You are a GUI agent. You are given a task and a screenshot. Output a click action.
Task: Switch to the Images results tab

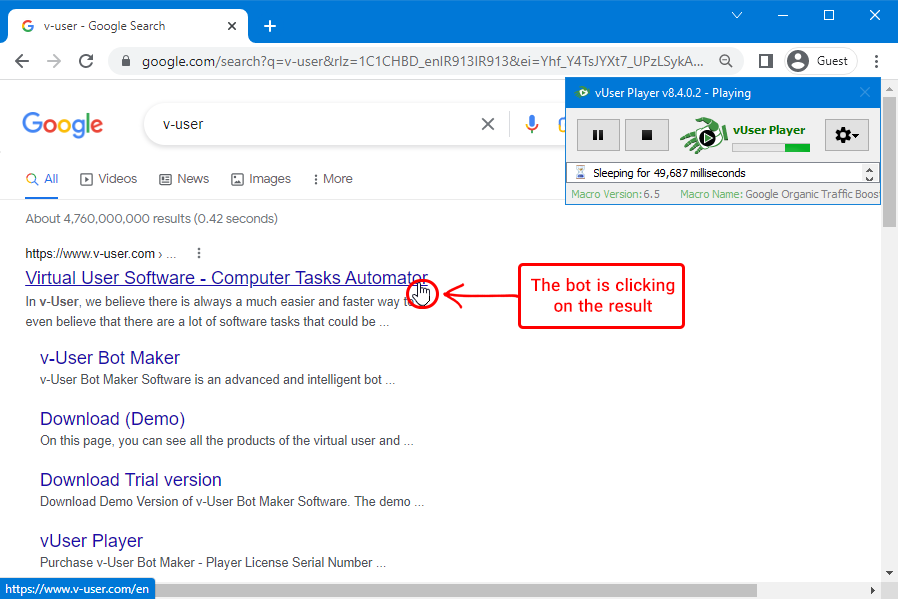261,179
